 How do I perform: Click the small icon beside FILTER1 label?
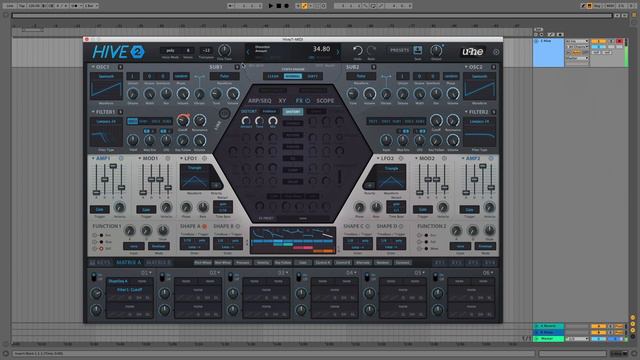pos(120,112)
